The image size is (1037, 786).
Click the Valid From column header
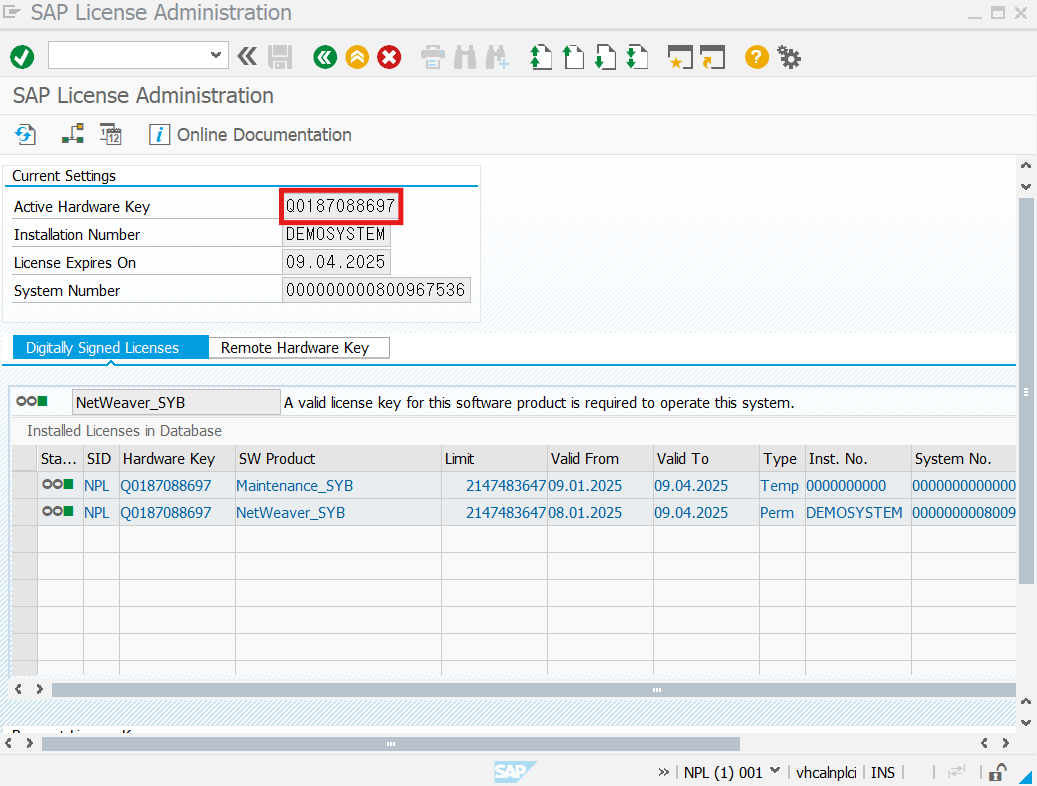600,458
